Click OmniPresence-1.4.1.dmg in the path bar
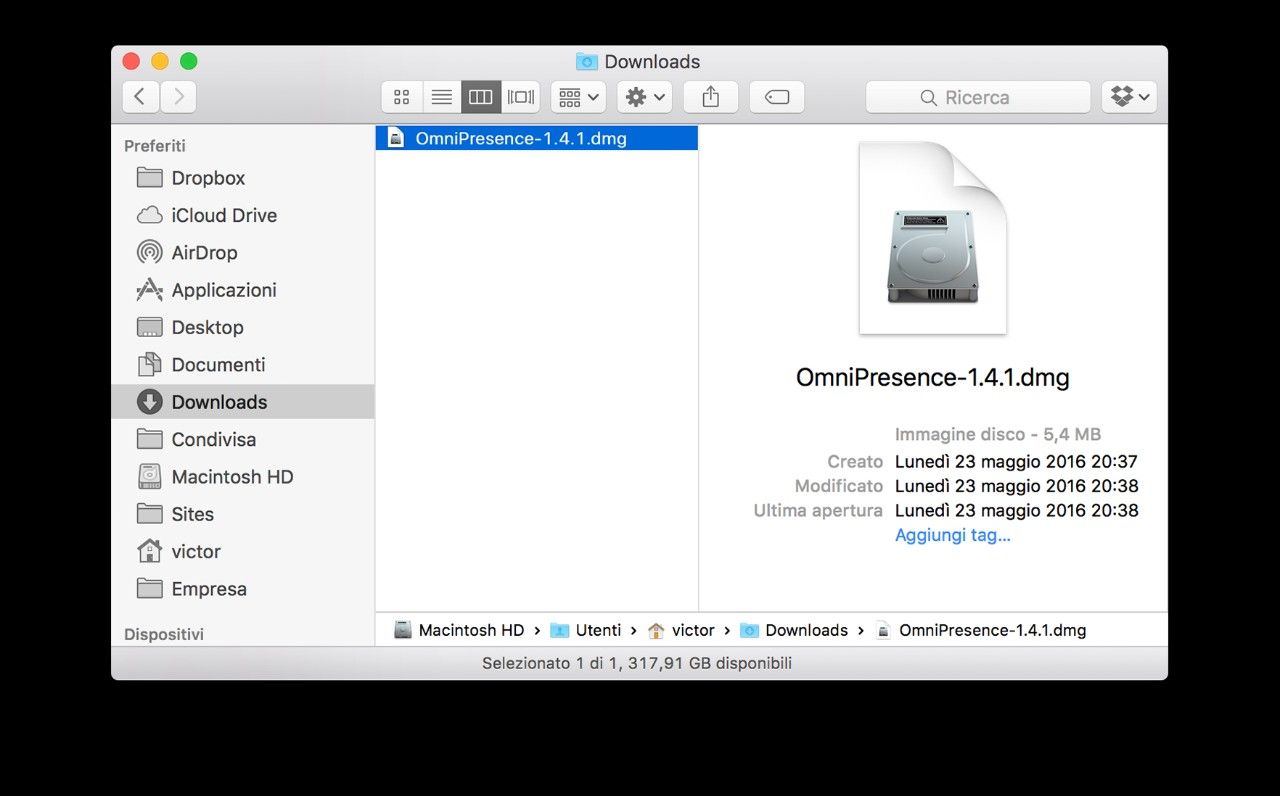Screen dimensions: 1280x796 [x=980, y=630]
